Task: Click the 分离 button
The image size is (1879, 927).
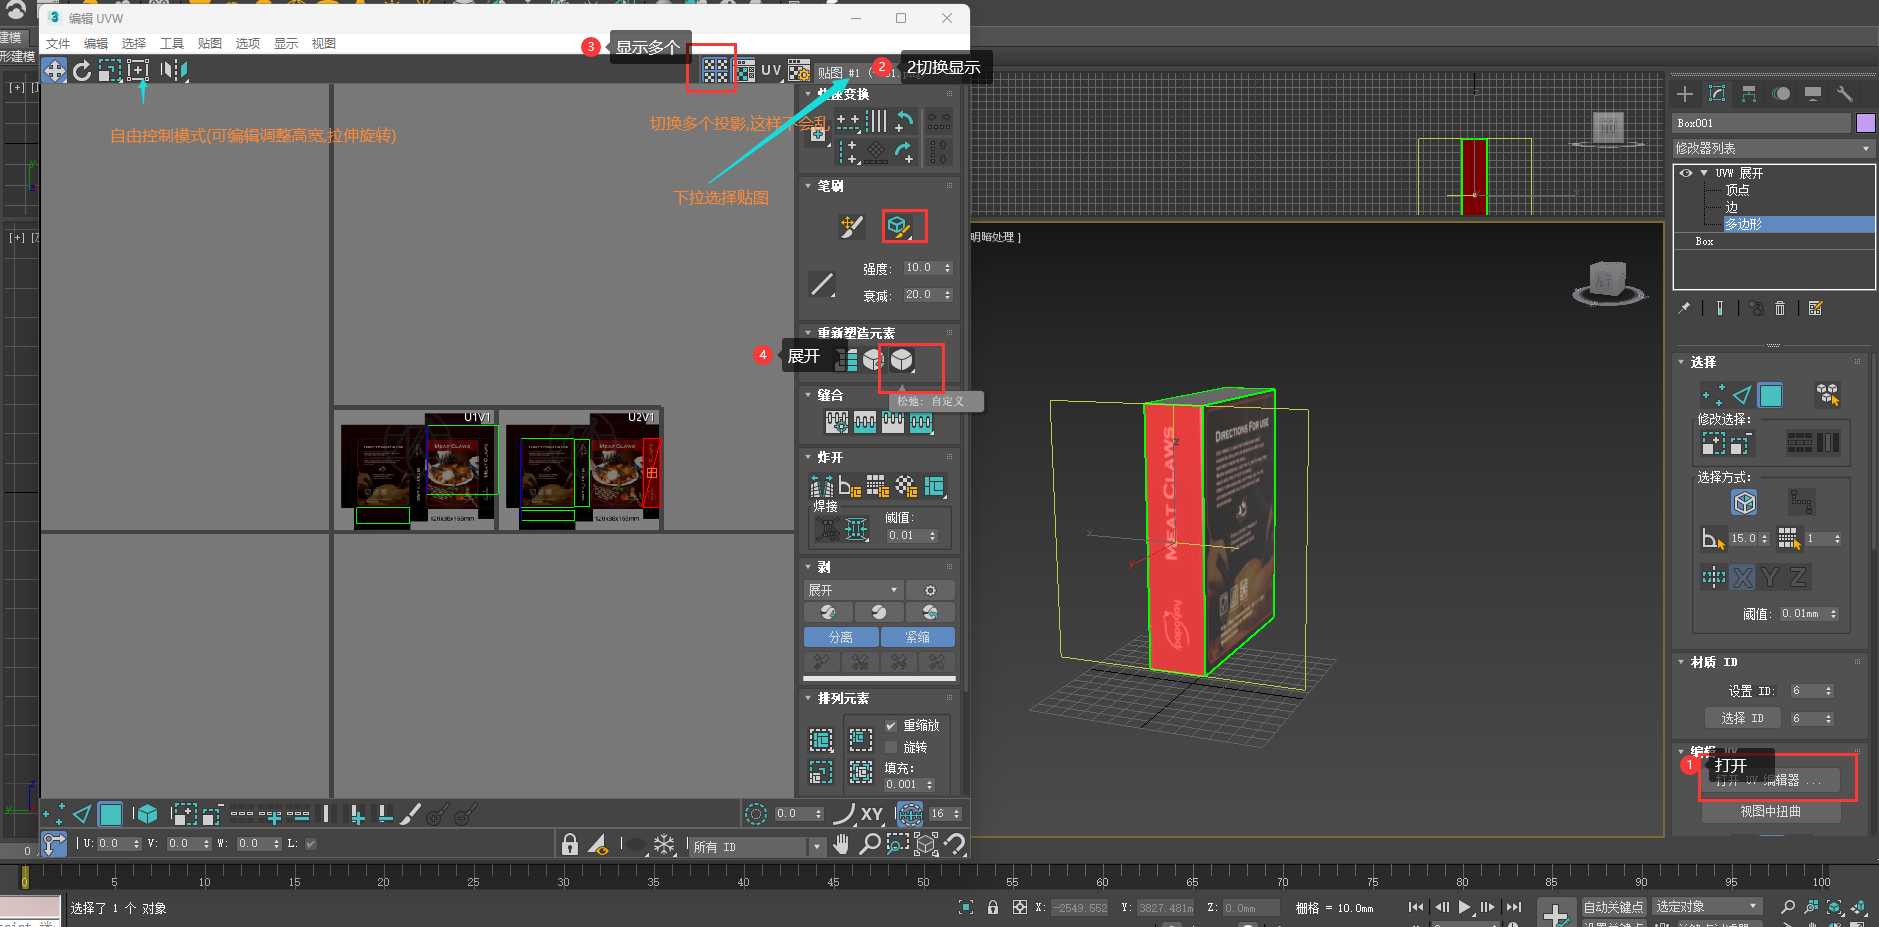Action: click(840, 637)
